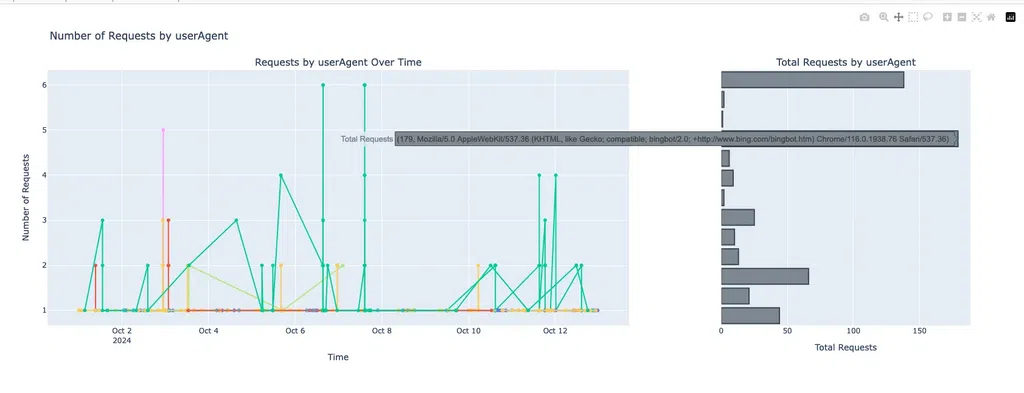The height and width of the screenshot is (393, 1024).
Task: Click the bar reaching about 66 total requests
Action: [x=765, y=276]
